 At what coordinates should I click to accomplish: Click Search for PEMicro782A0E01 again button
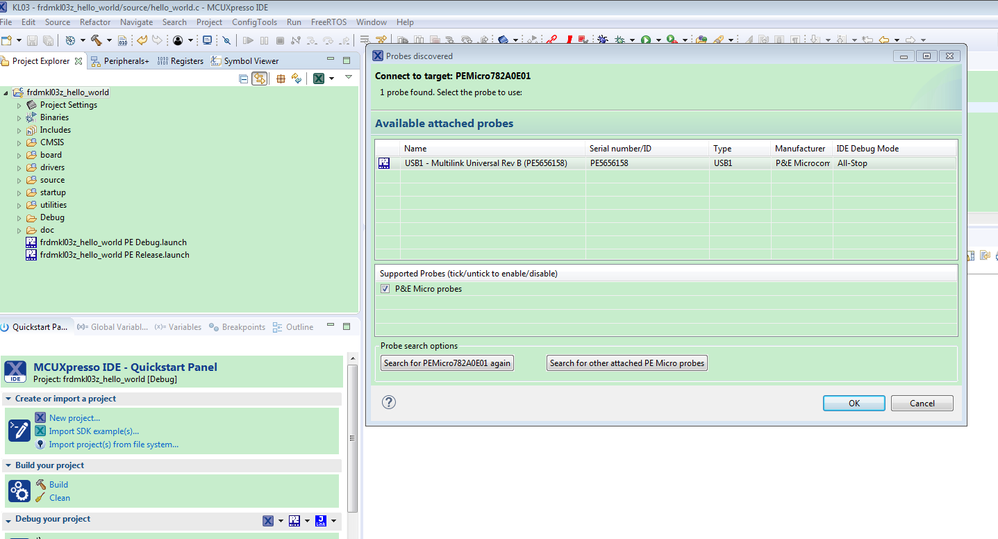pos(447,363)
